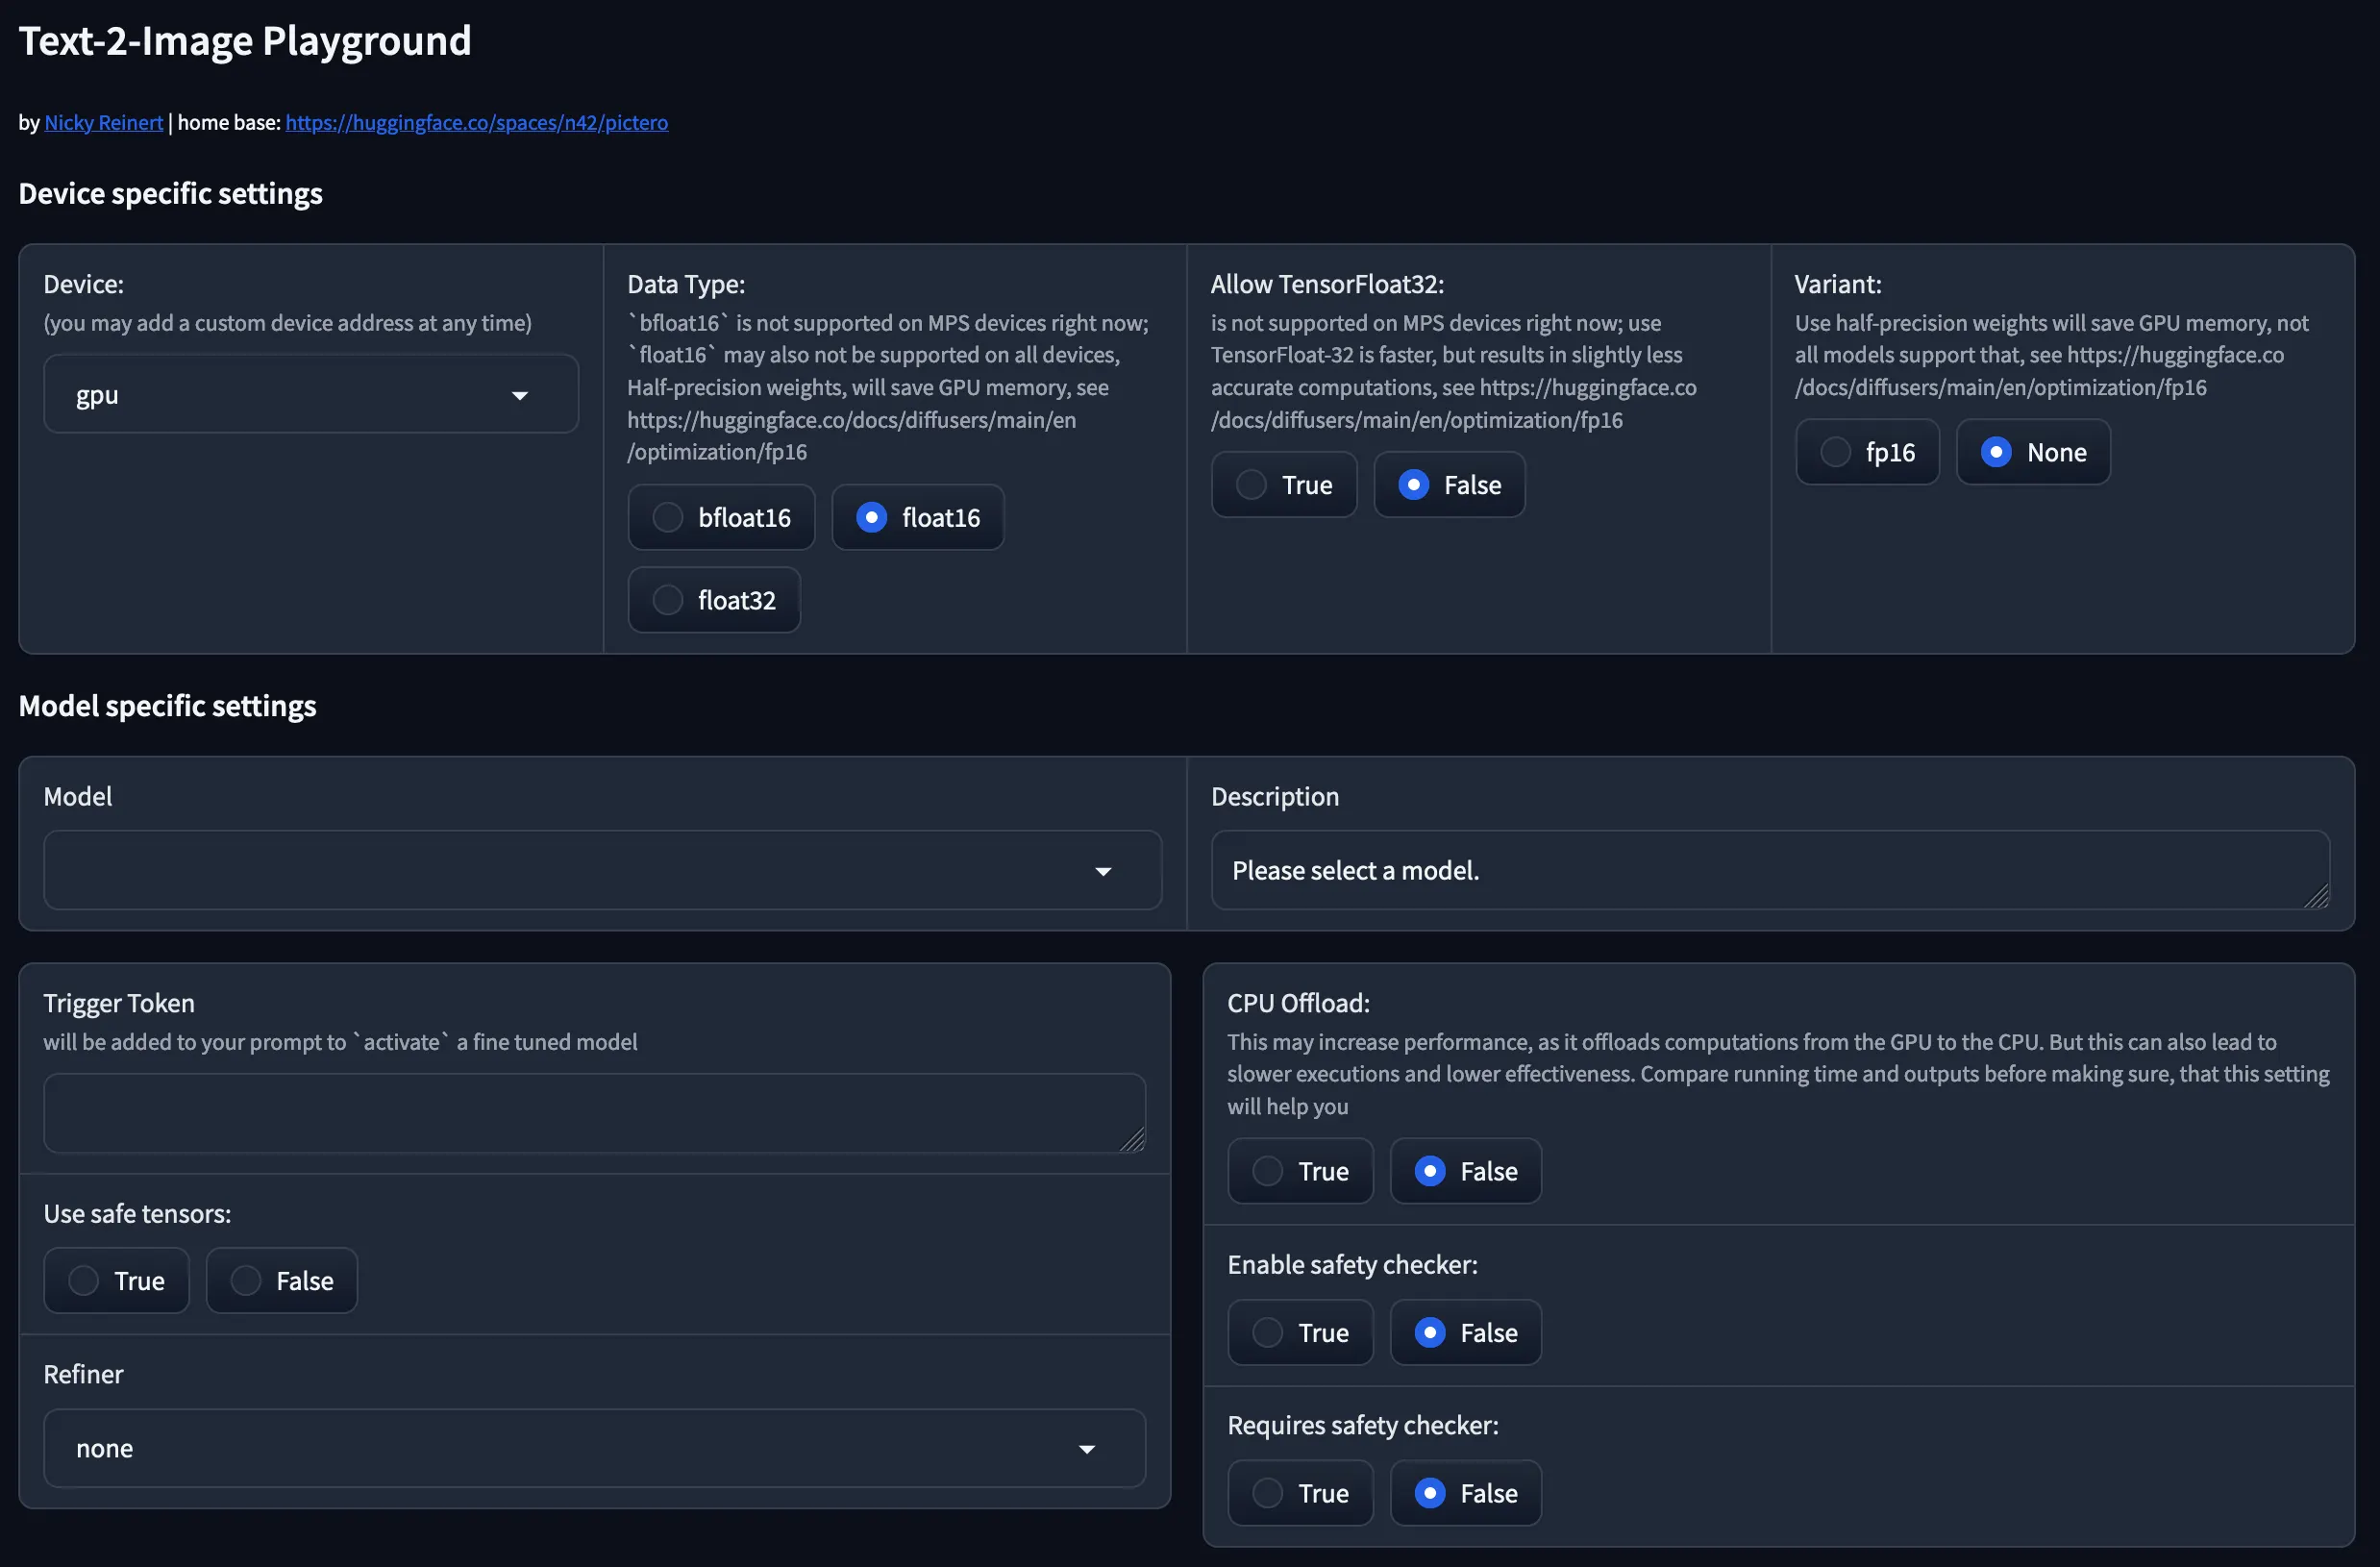This screenshot has height=1567, width=2380.
Task: Open Nicky Reinert author link
Action: coord(103,122)
